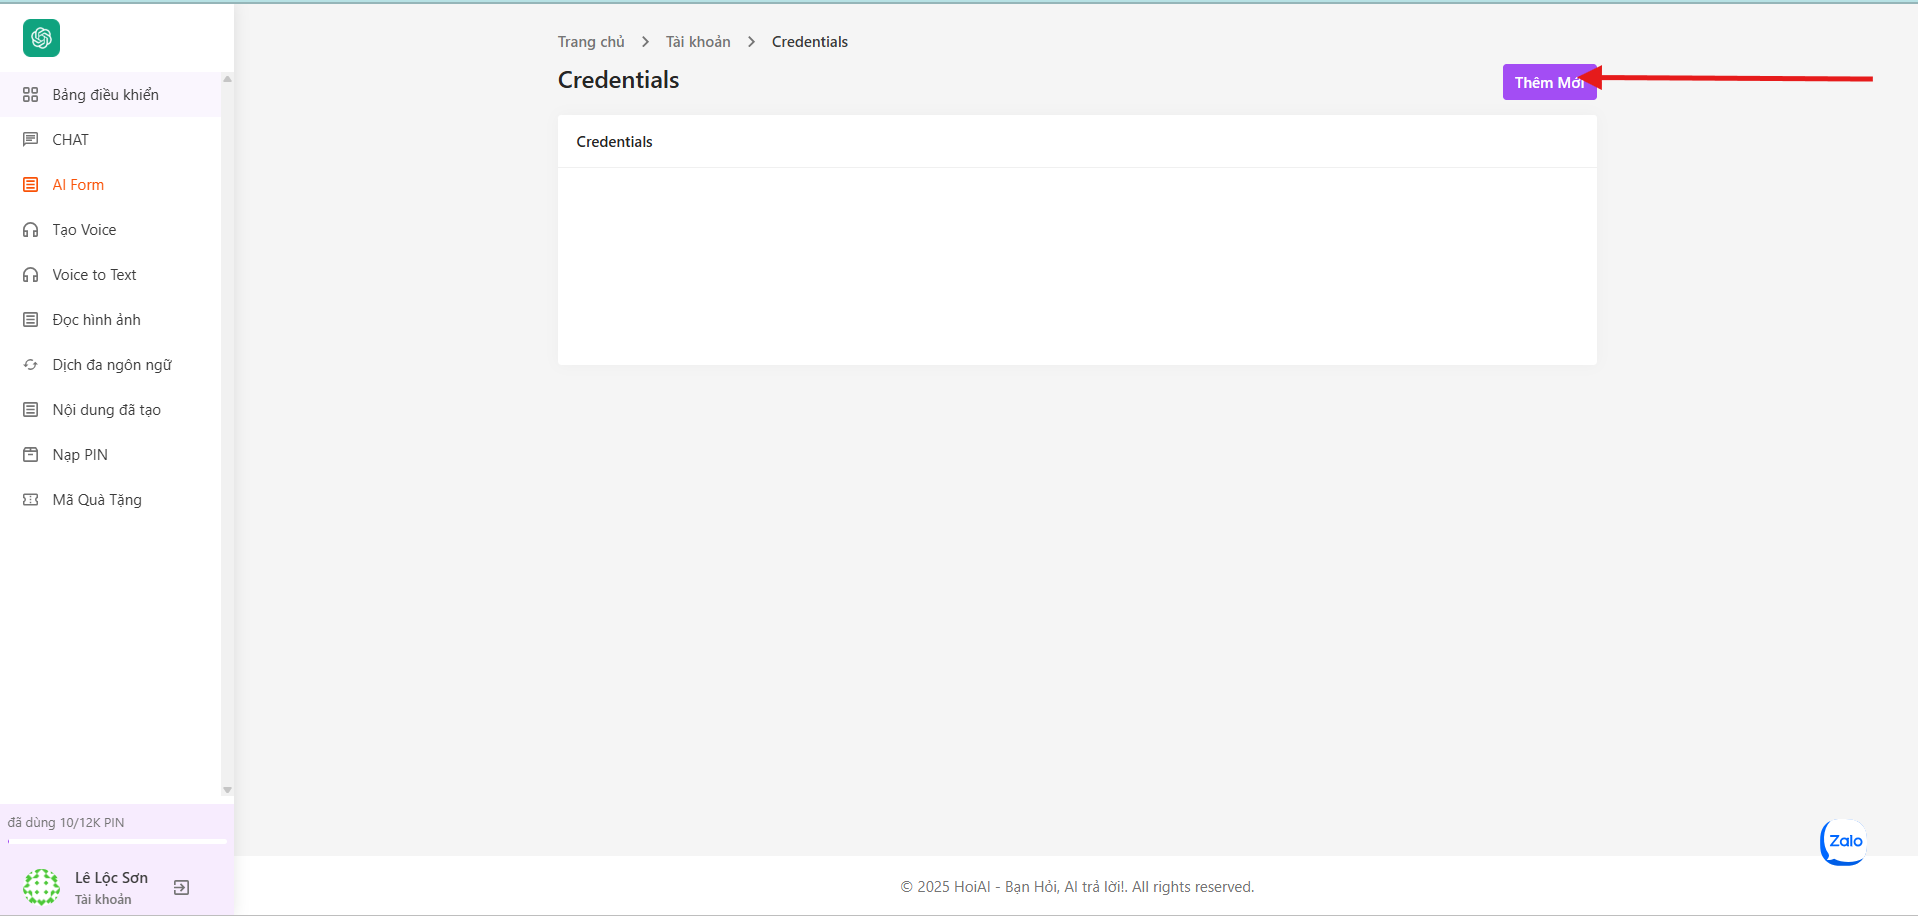Click the Lê Lộc Sơn avatar

[41, 887]
